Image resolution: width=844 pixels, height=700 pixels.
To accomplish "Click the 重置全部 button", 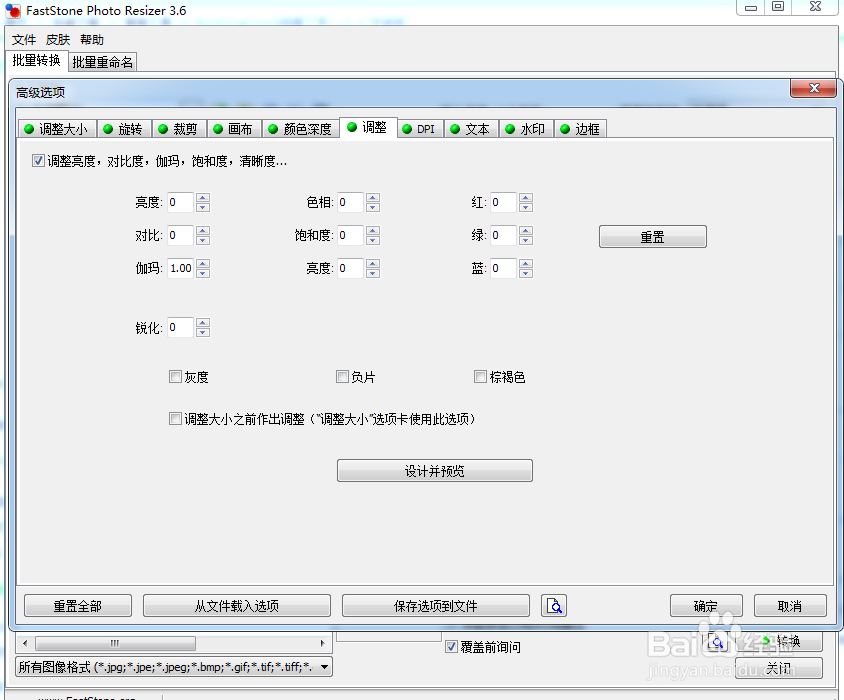I will coord(78,606).
